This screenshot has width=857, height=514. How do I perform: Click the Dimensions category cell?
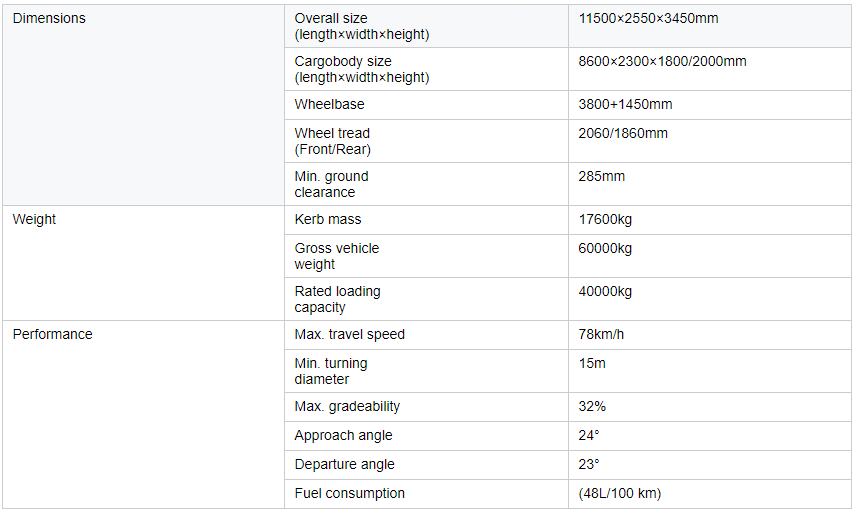(x=49, y=18)
